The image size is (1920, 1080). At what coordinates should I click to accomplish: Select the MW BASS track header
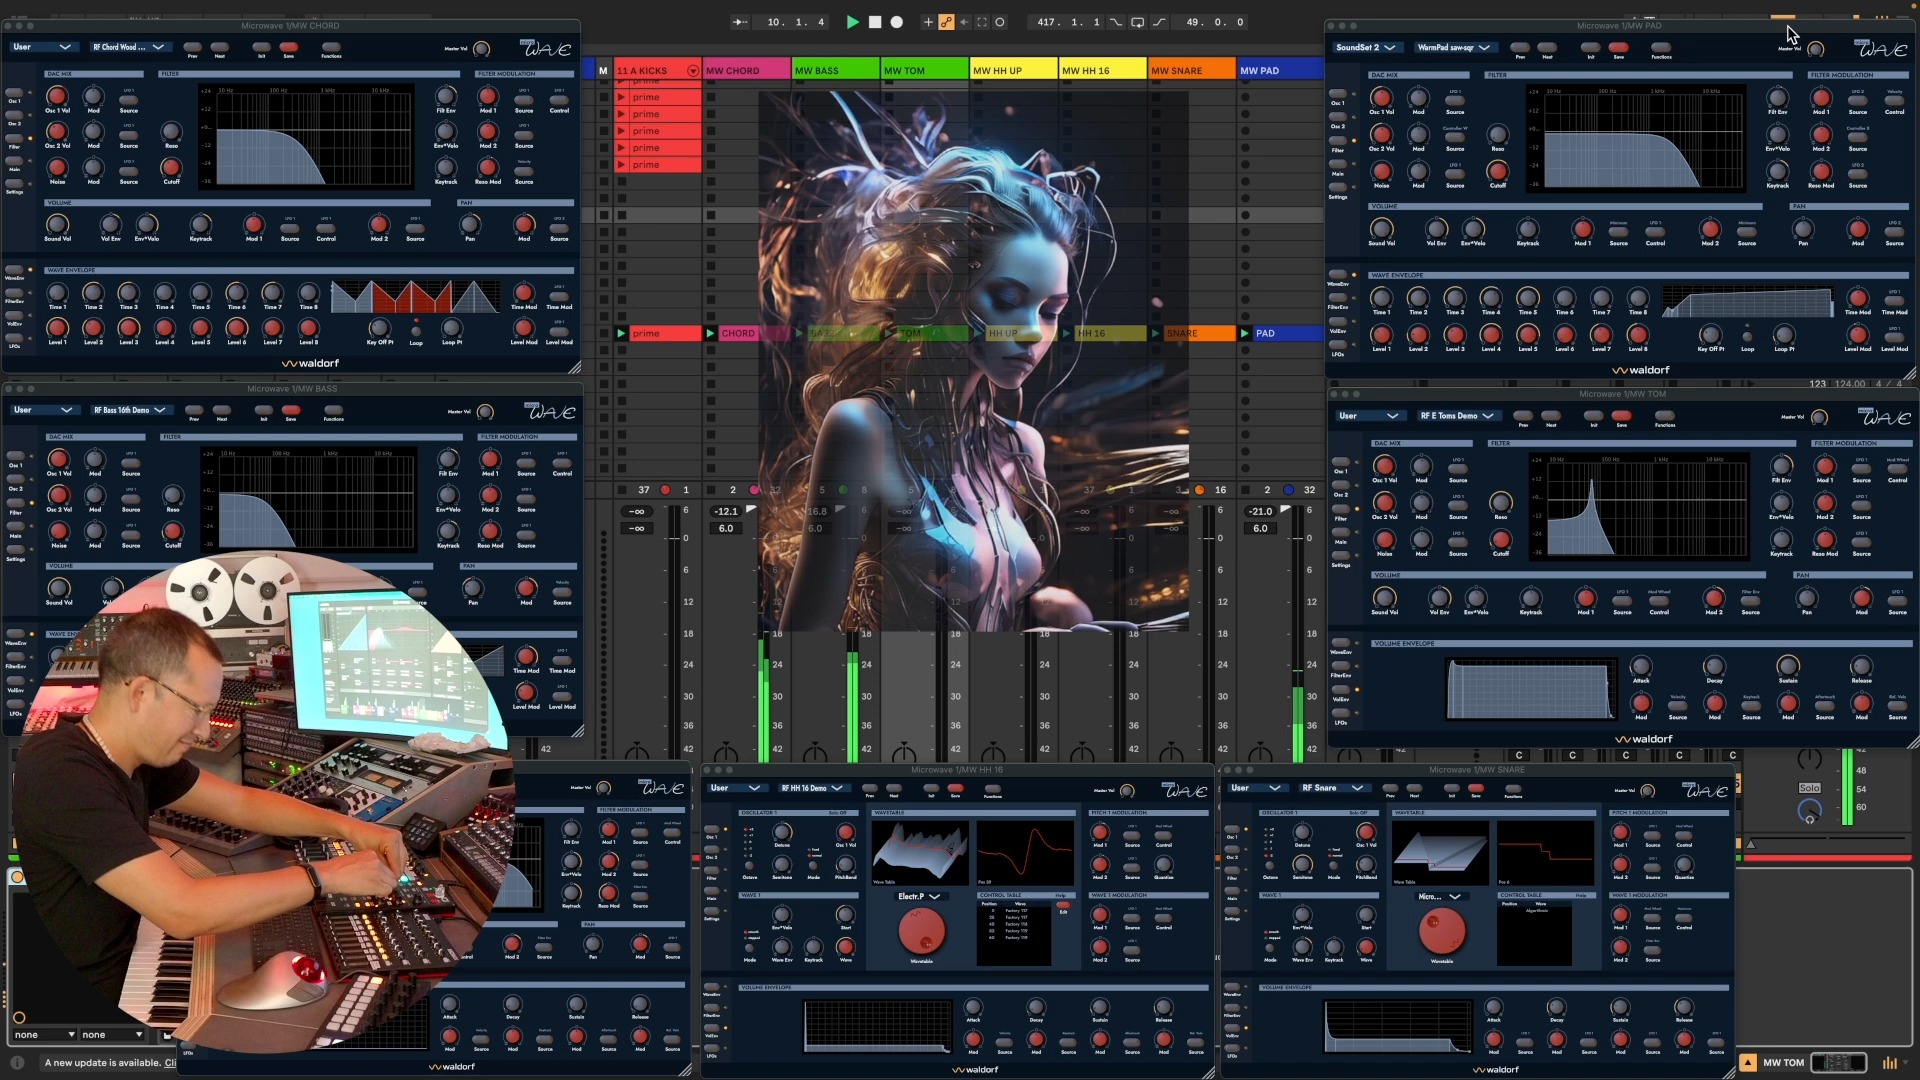[x=835, y=70]
